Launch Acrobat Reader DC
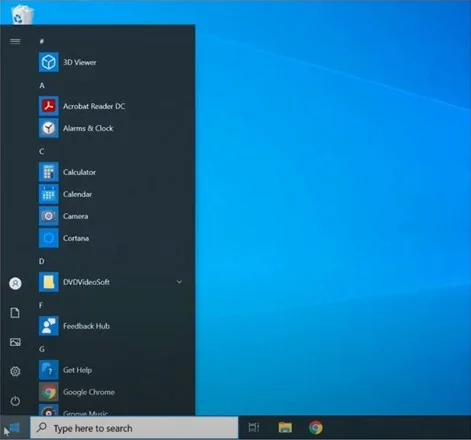This screenshot has width=471, height=440. click(x=112, y=106)
